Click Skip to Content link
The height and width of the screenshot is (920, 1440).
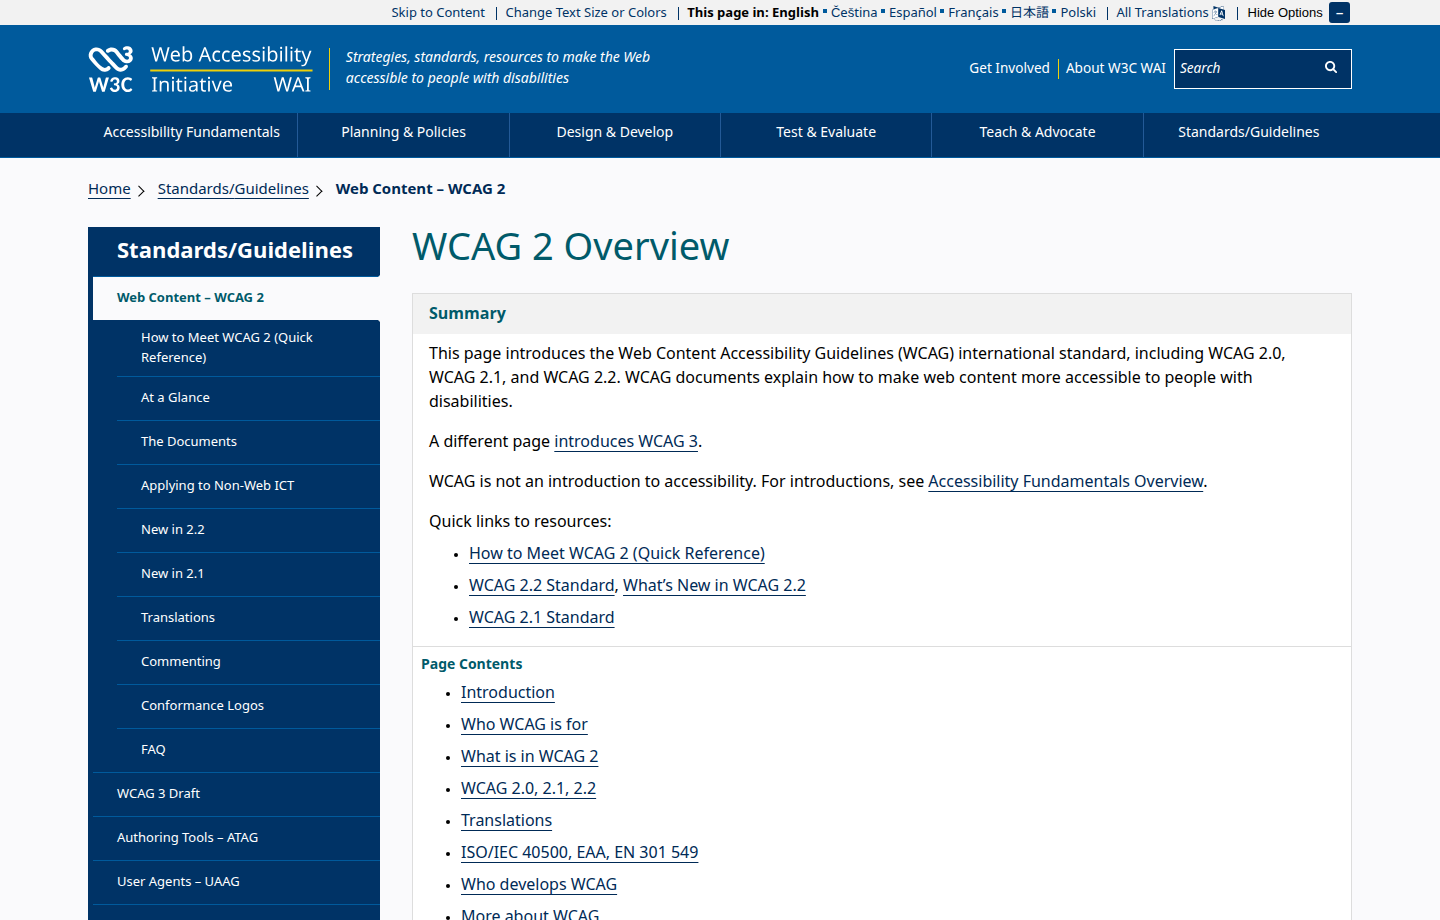click(438, 13)
